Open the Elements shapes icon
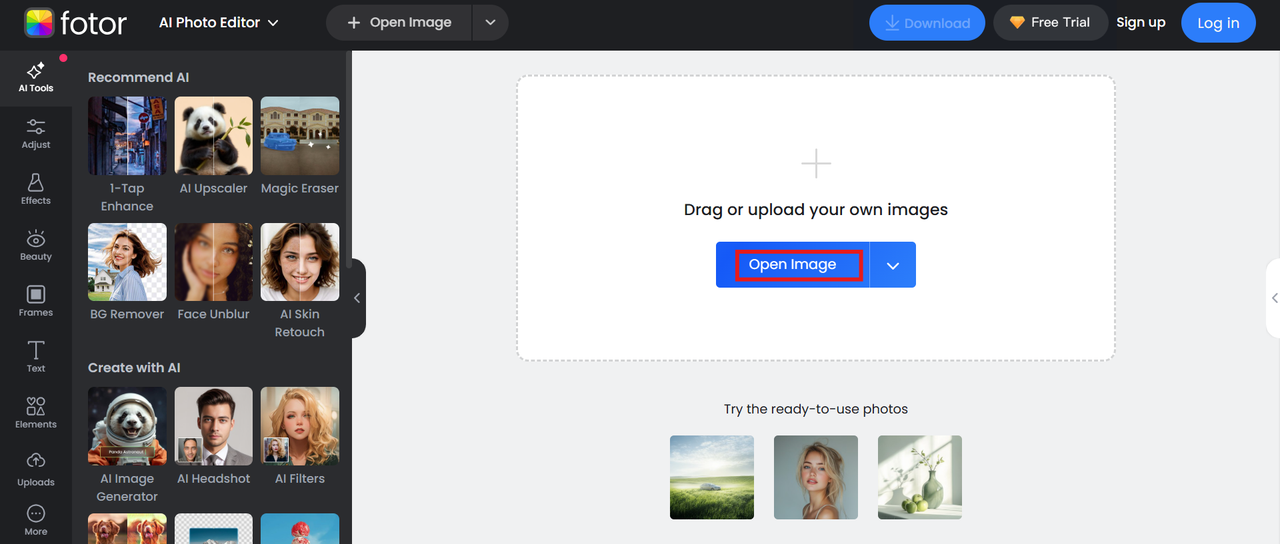The height and width of the screenshot is (544, 1280). tap(36, 412)
